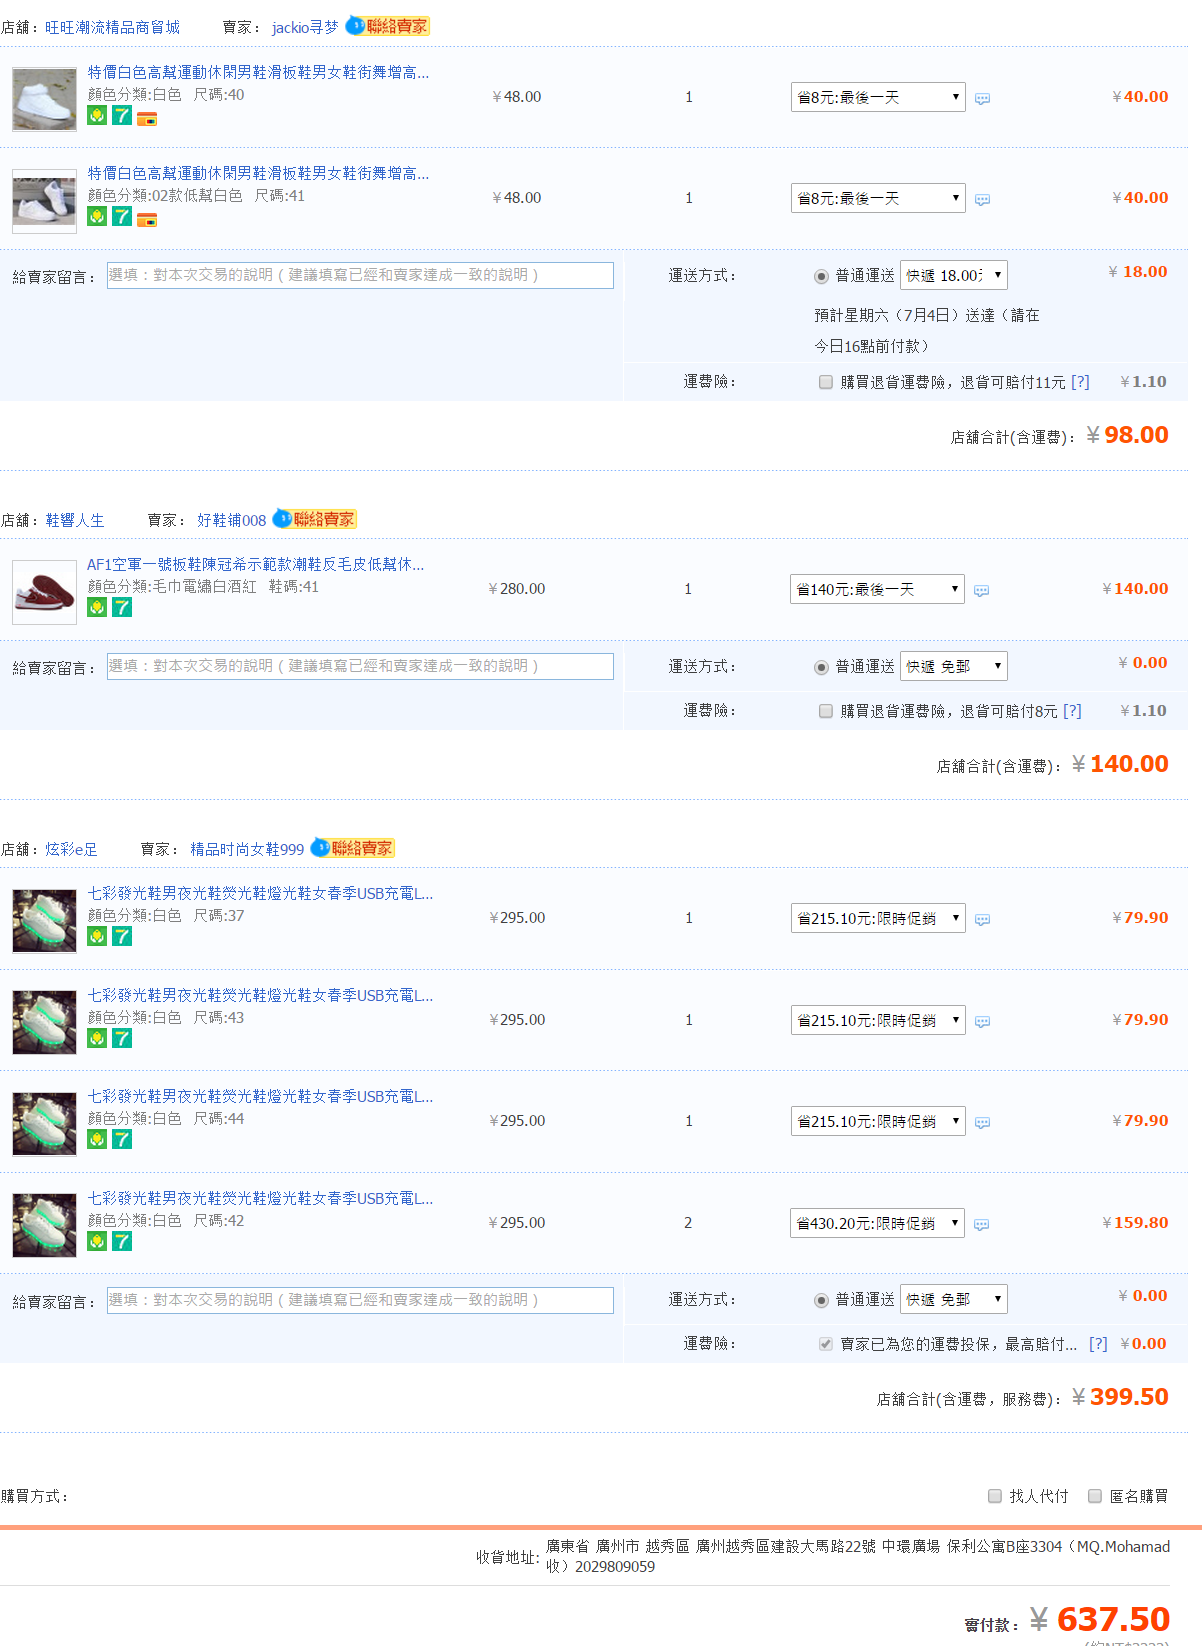The width and height of the screenshot is (1202, 1646).
Task: Click the 聯絡賣家 icon next to jackio寻梦
Action: tap(387, 26)
